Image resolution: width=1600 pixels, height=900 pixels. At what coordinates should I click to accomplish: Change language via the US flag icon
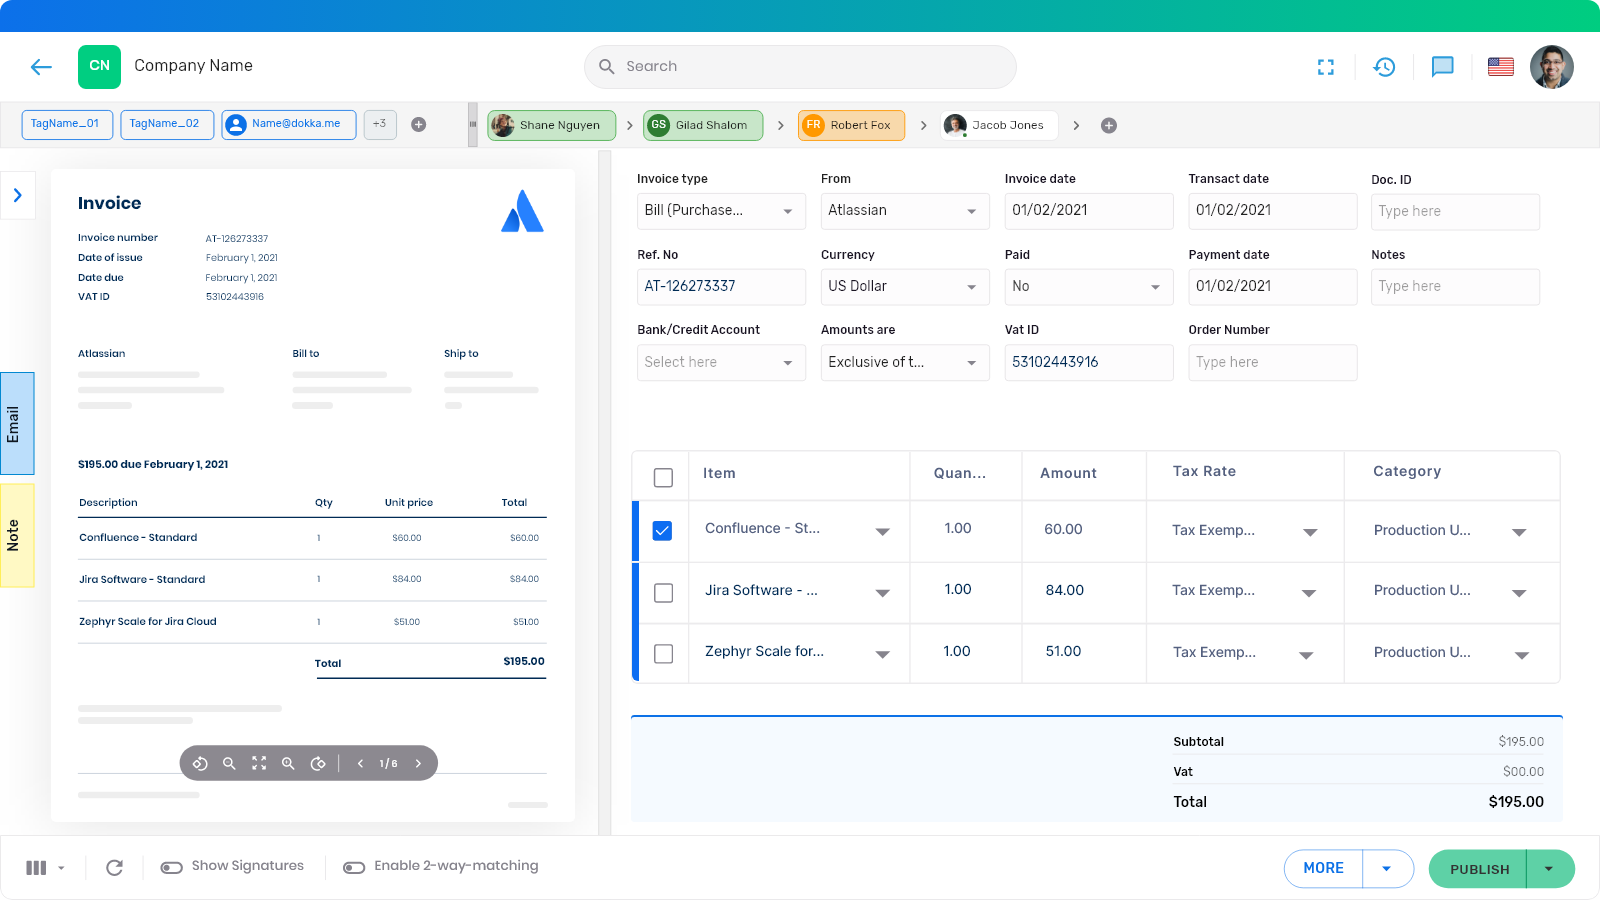[x=1500, y=67]
